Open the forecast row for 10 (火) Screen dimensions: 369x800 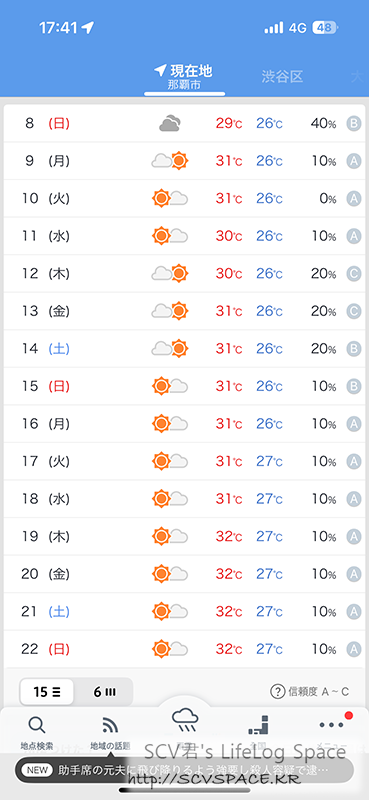(184, 198)
